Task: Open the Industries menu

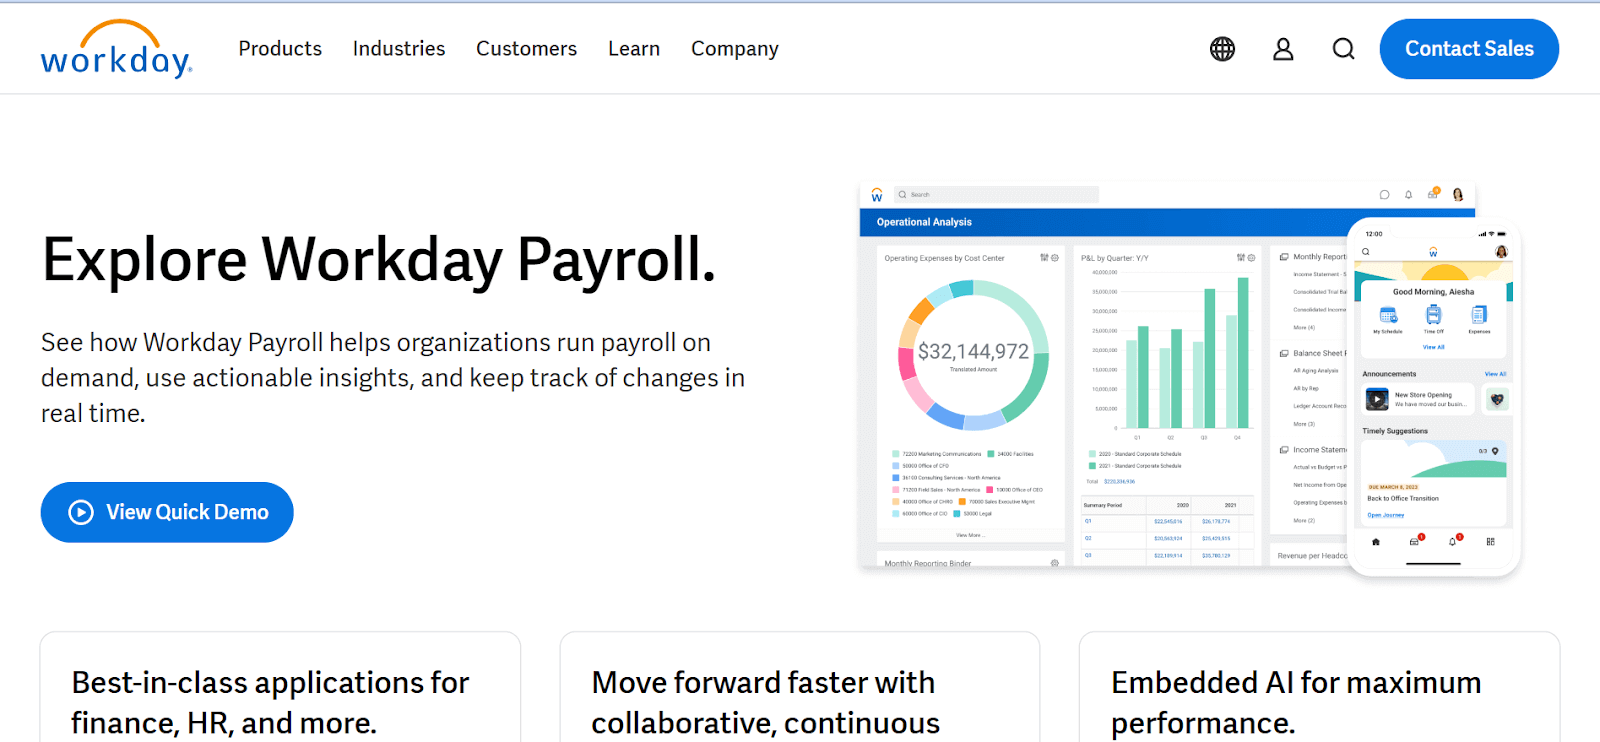Action: point(399,49)
